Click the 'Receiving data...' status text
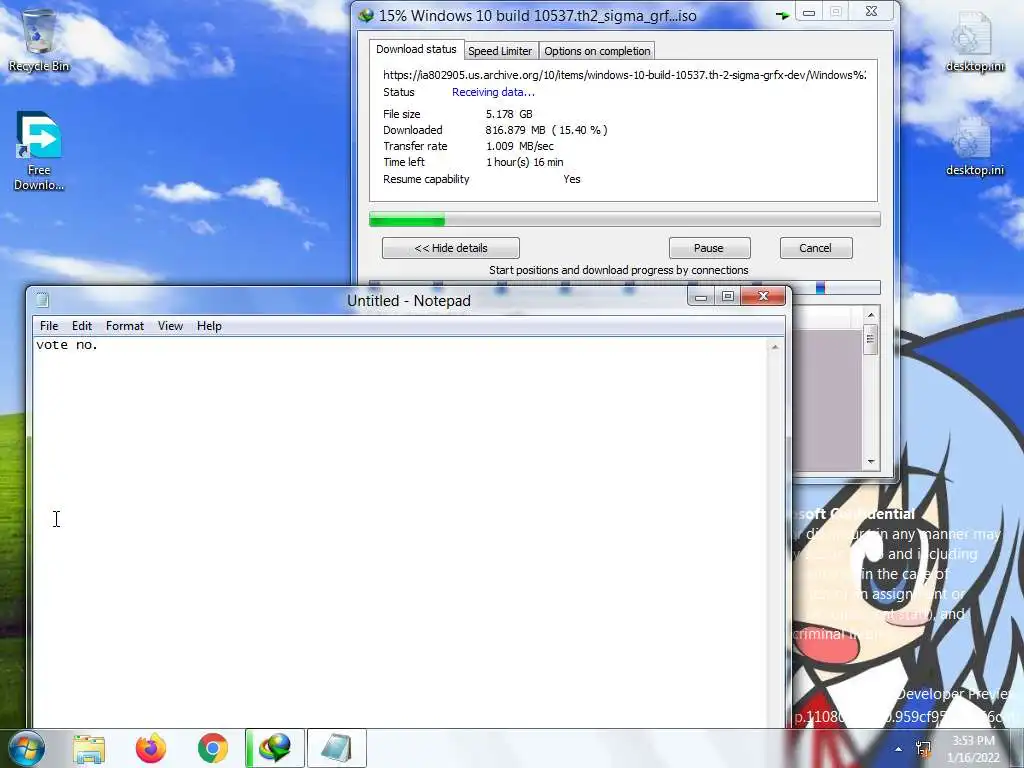The height and width of the screenshot is (768, 1024). tap(493, 92)
